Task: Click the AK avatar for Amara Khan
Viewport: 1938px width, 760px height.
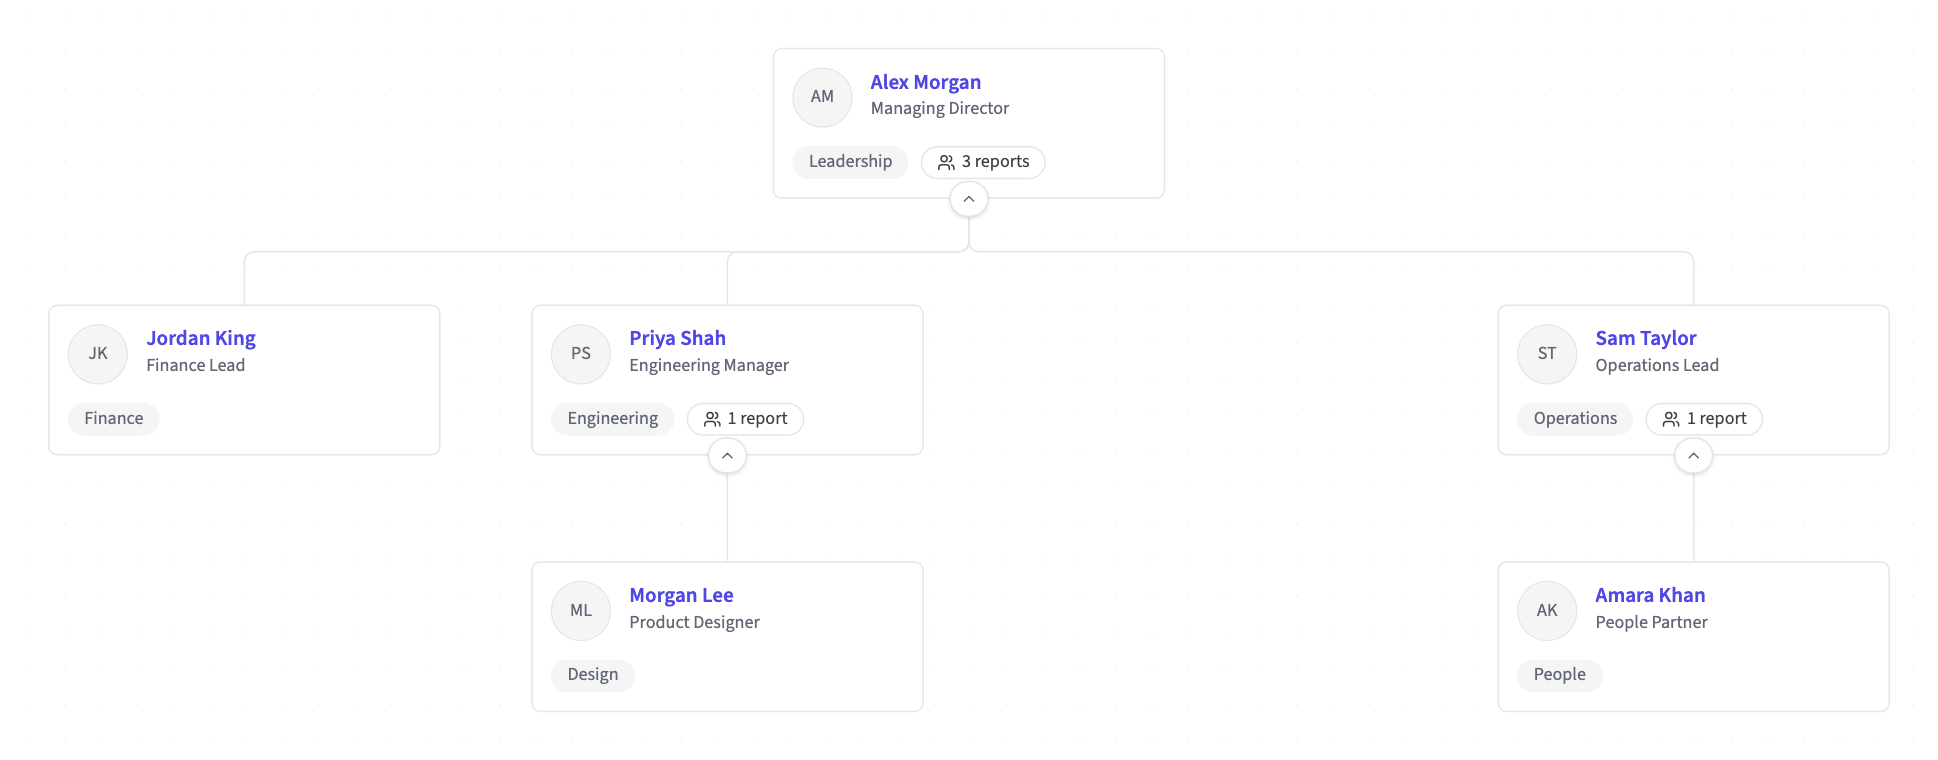Action: 1547,611
